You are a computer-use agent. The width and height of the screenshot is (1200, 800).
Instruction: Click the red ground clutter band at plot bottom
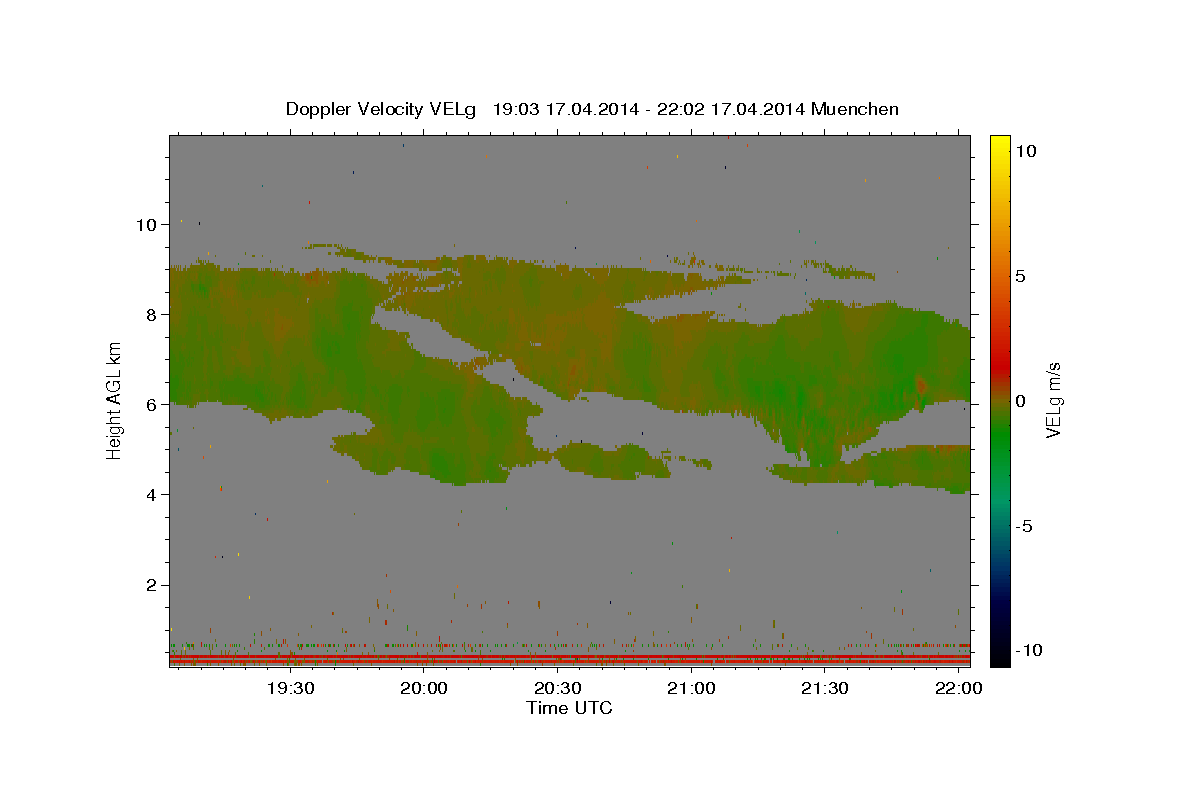coord(570,659)
